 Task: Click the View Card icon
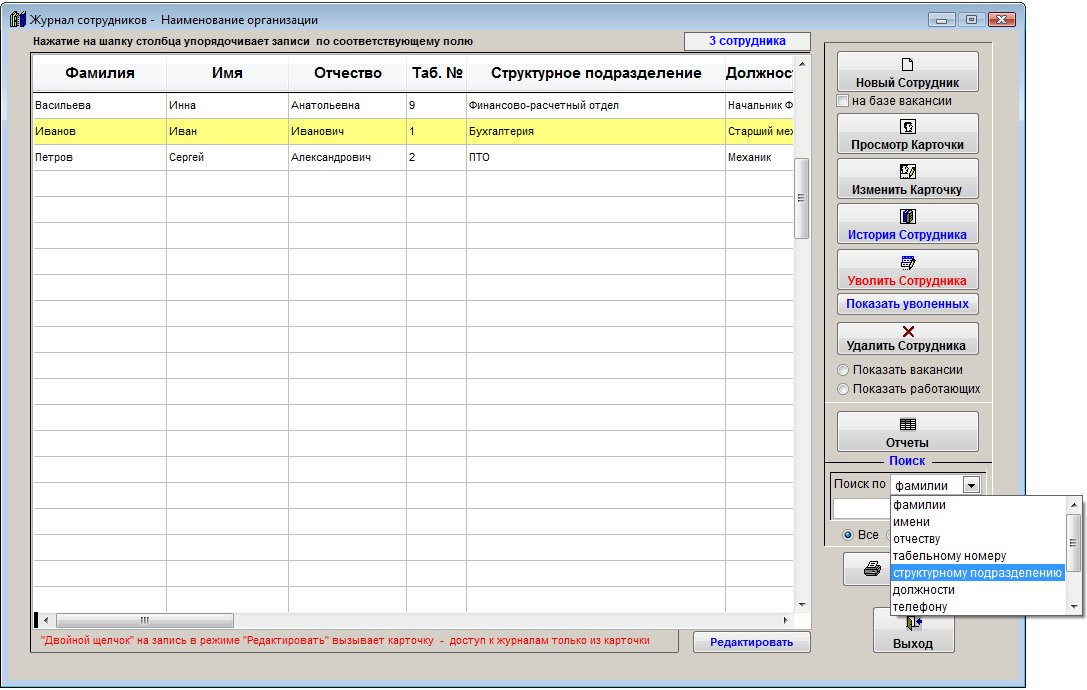[907, 127]
